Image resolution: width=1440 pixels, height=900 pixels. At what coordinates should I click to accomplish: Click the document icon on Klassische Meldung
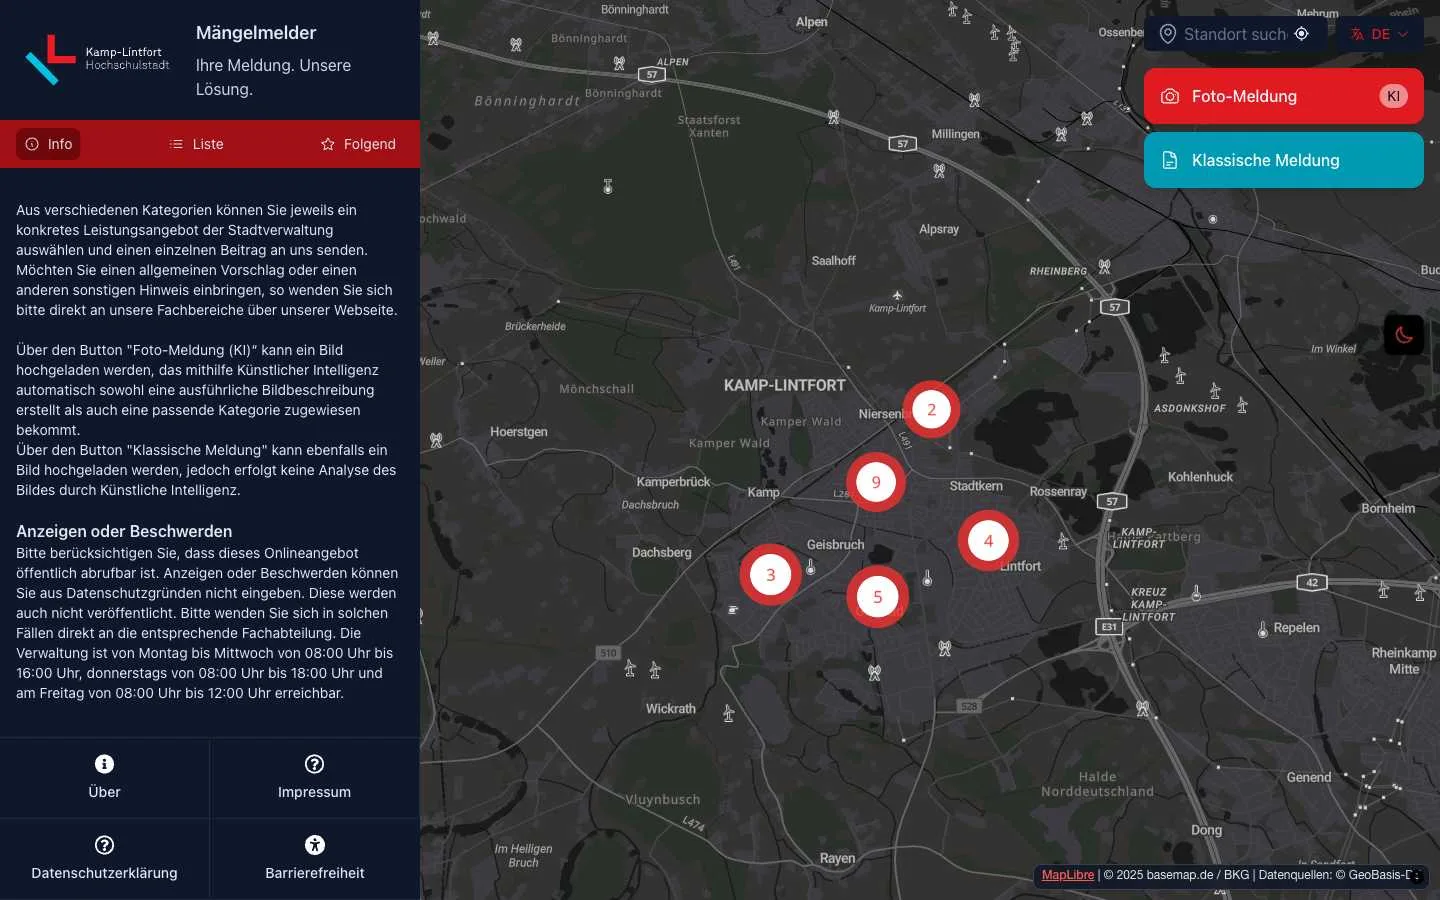click(1170, 160)
